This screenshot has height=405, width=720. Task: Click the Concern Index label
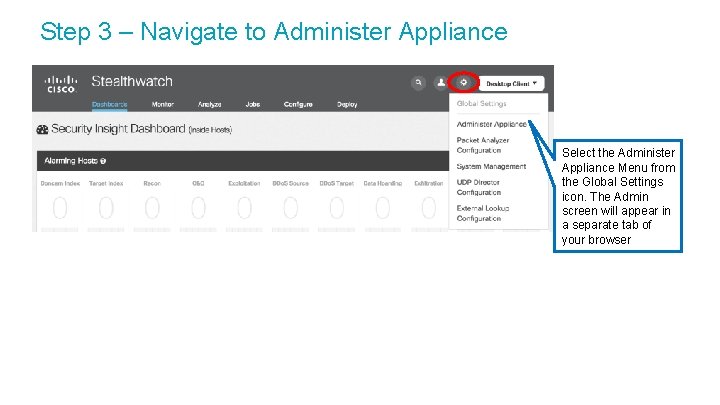[60, 183]
